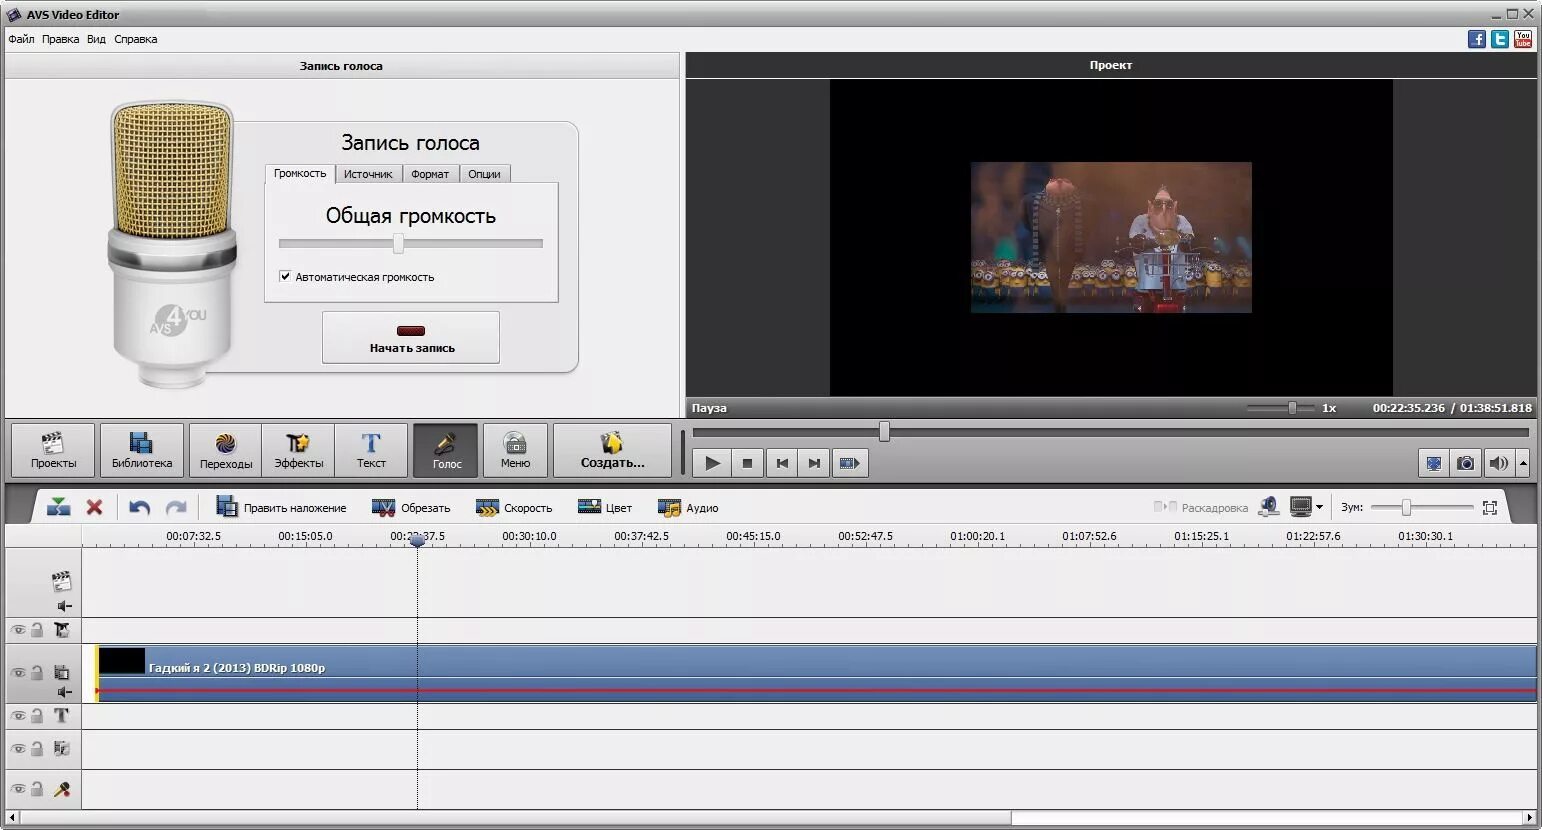
Task: Toggle visibility of voice recording track
Action: coord(18,789)
